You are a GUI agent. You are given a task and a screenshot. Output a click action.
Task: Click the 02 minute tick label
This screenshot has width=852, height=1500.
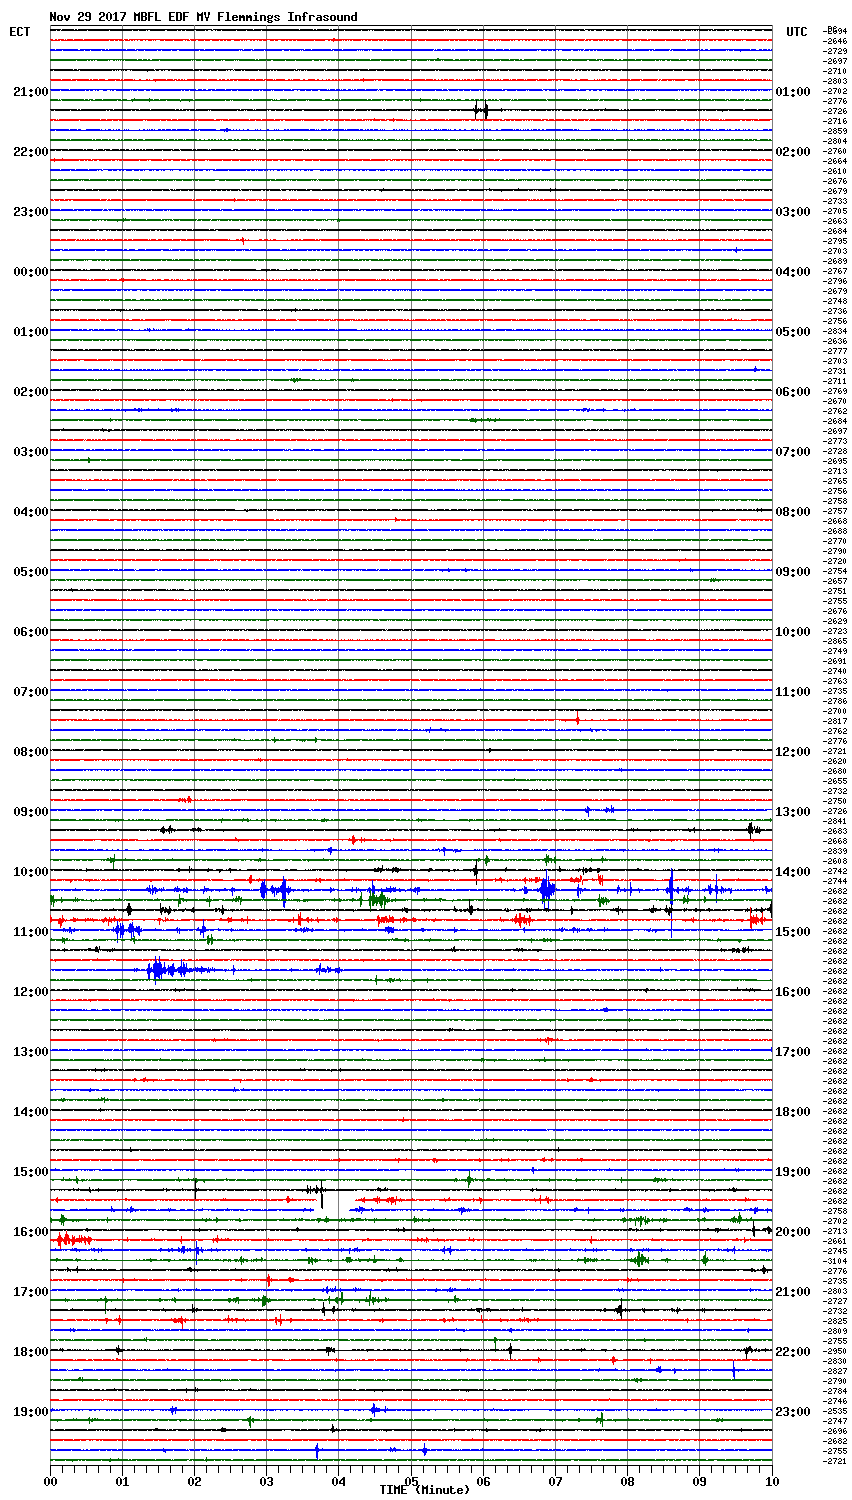tap(194, 1481)
